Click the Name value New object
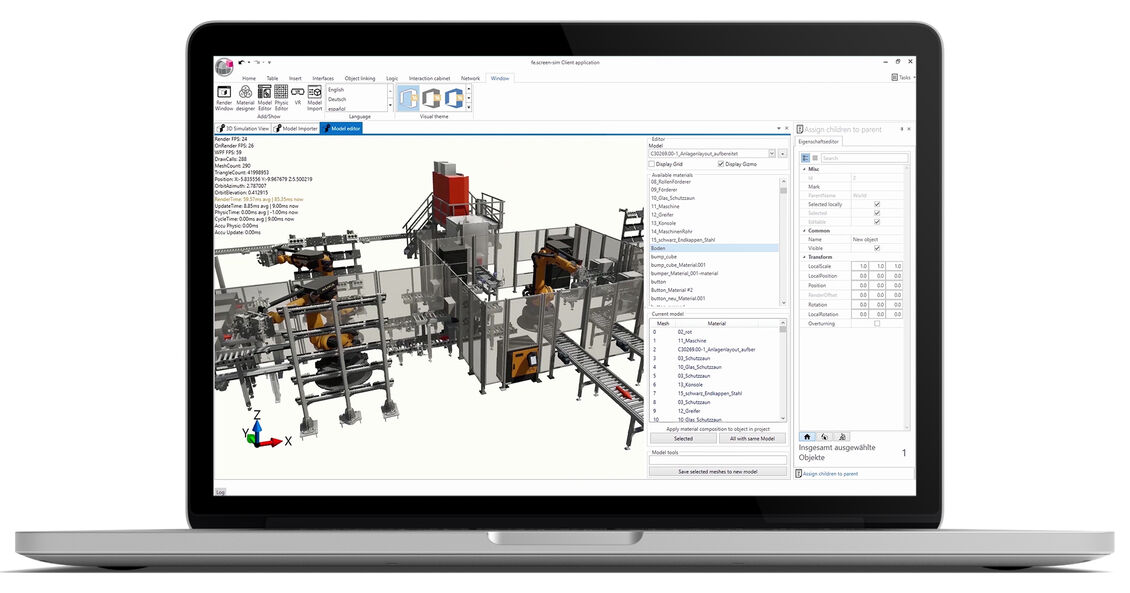Image resolution: width=1130 pixels, height=593 pixels. tap(865, 239)
